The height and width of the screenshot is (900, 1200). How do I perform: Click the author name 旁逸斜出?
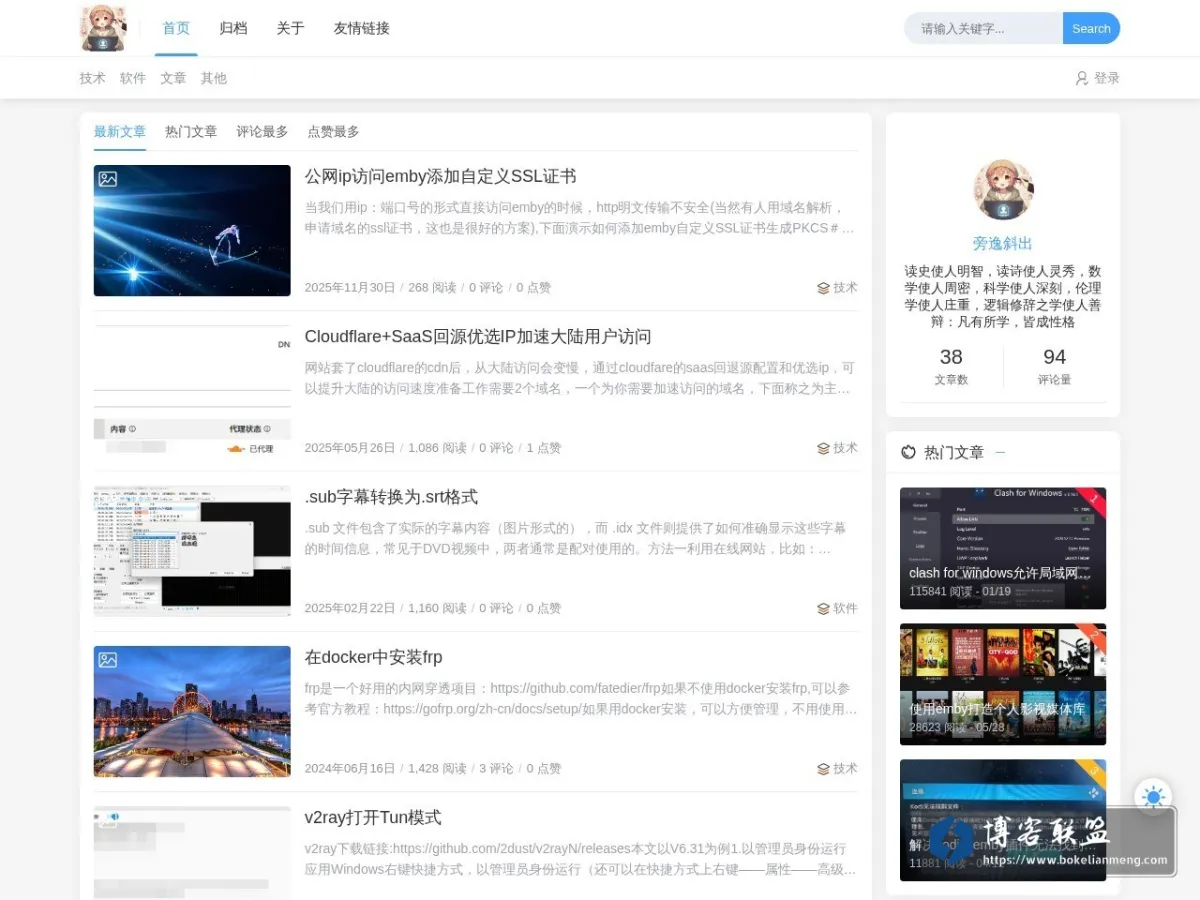pyautogui.click(x=1003, y=243)
